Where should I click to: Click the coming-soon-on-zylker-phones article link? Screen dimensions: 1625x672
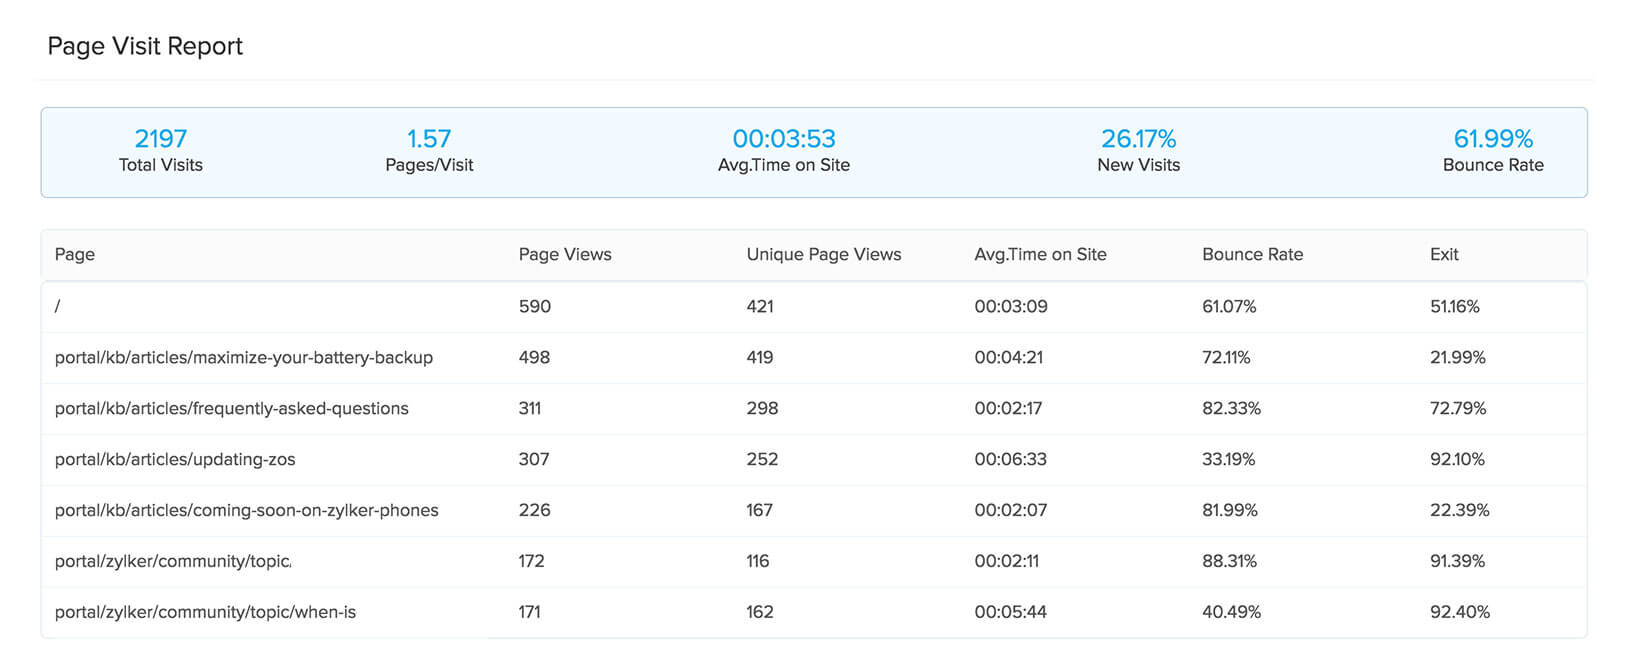click(x=246, y=510)
